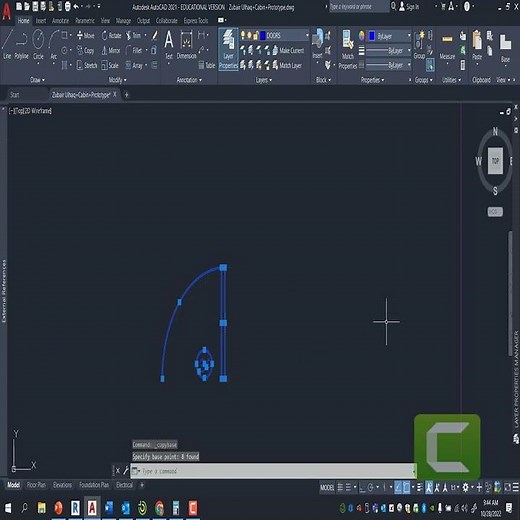Click the object color wheel icon
This screenshot has height=520, width=520.
[x=361, y=35]
